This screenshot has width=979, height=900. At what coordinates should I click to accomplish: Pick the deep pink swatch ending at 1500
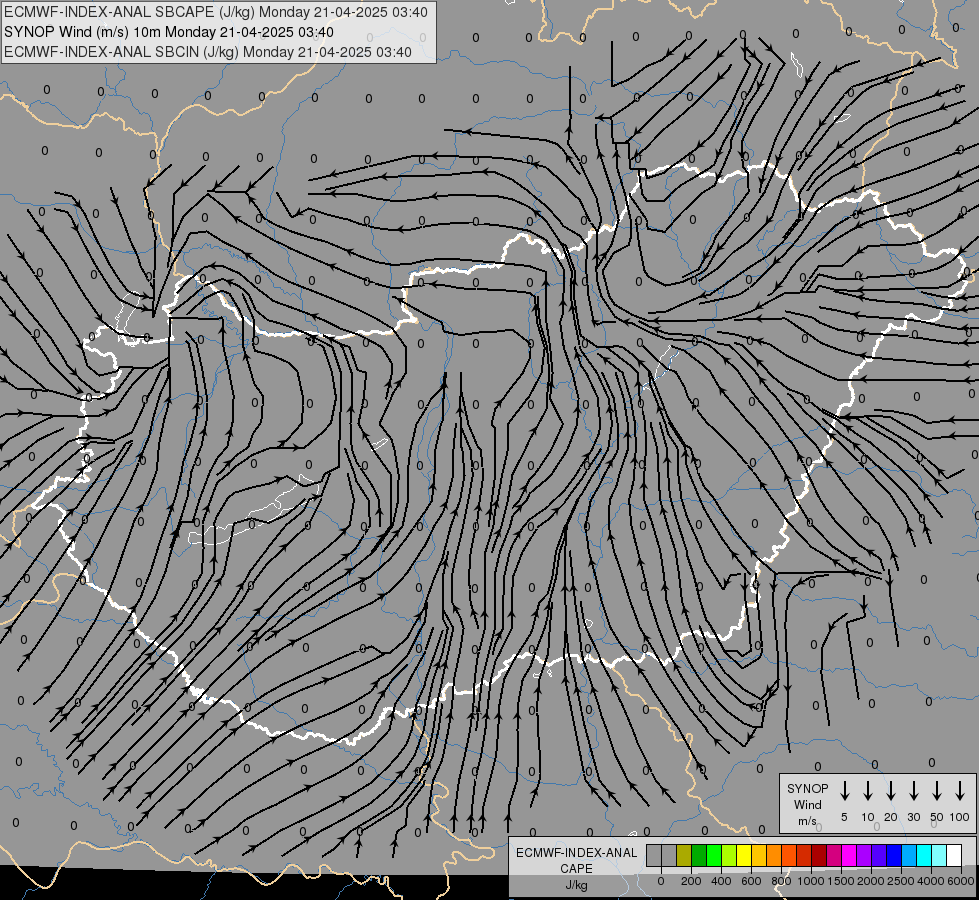[x=835, y=855]
